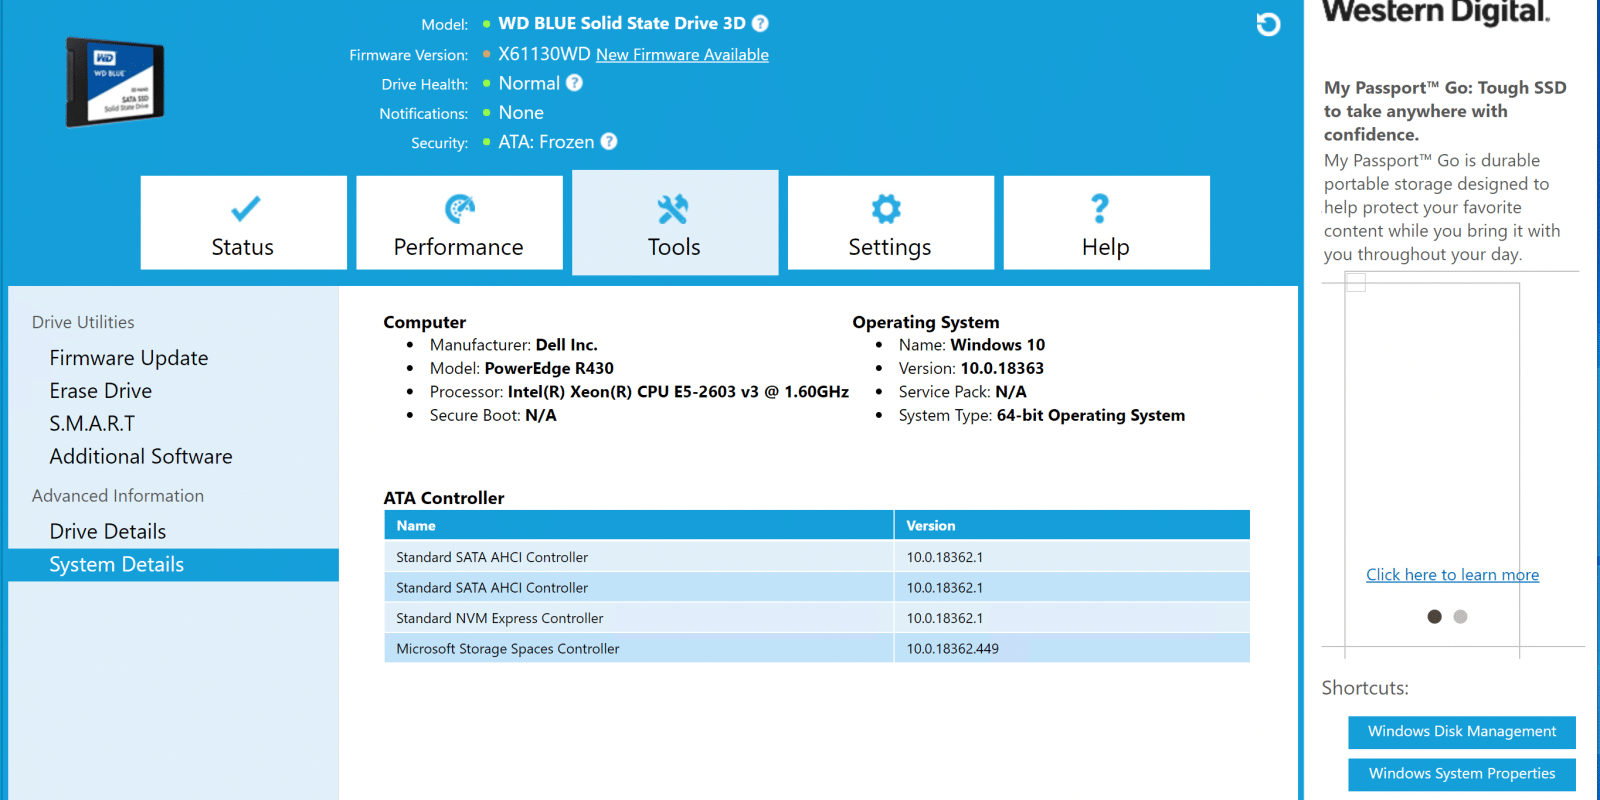Click System Type 64-bit entry

1042,415
